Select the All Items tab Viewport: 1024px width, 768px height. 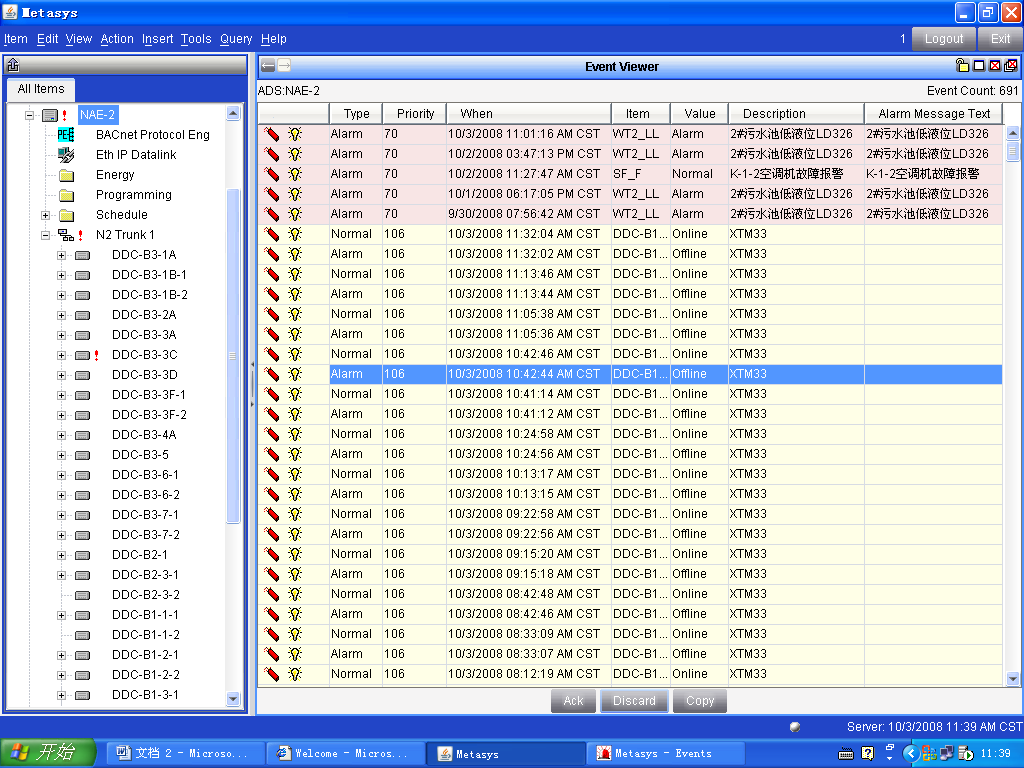click(41, 89)
